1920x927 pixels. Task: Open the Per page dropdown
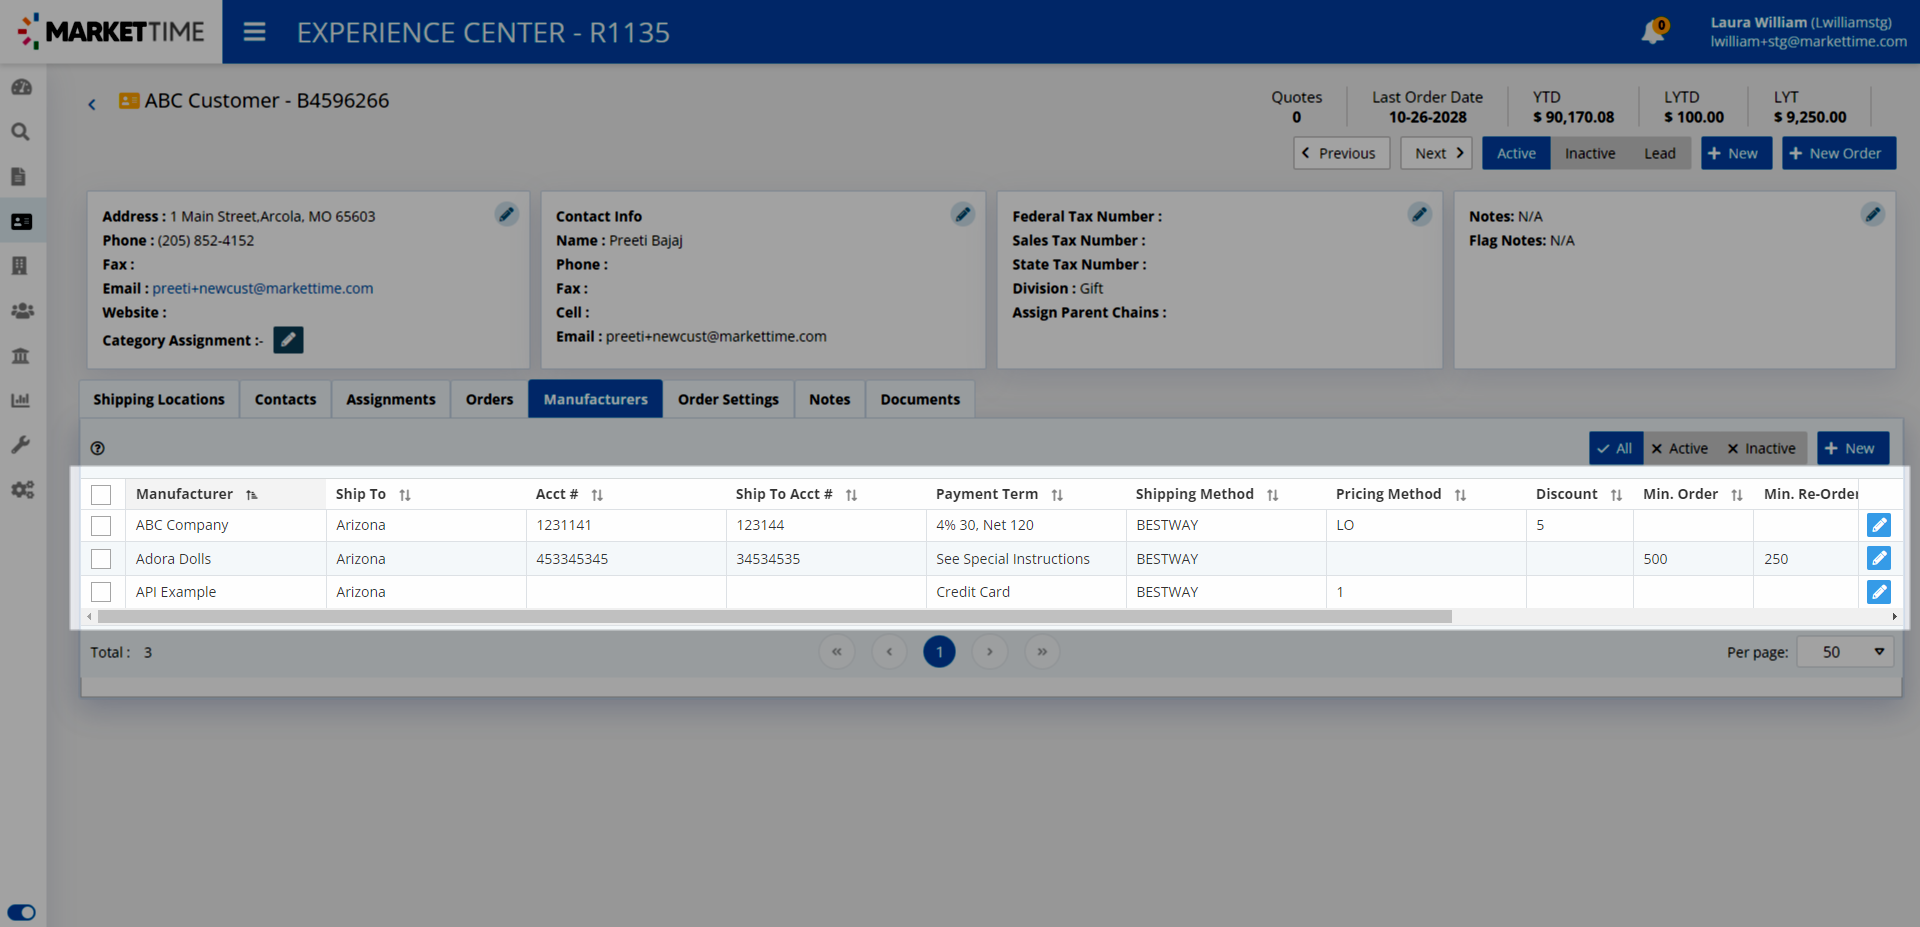pyautogui.click(x=1844, y=652)
